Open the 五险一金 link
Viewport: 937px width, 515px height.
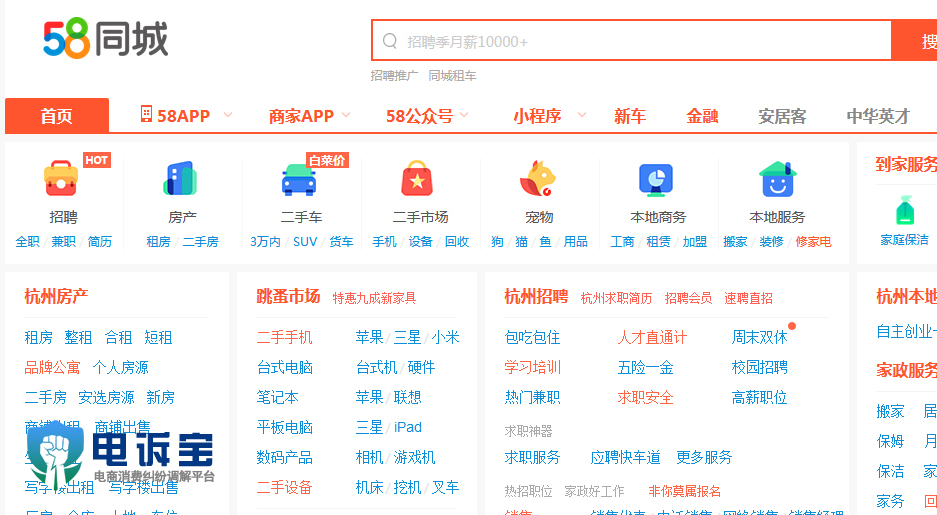point(645,367)
